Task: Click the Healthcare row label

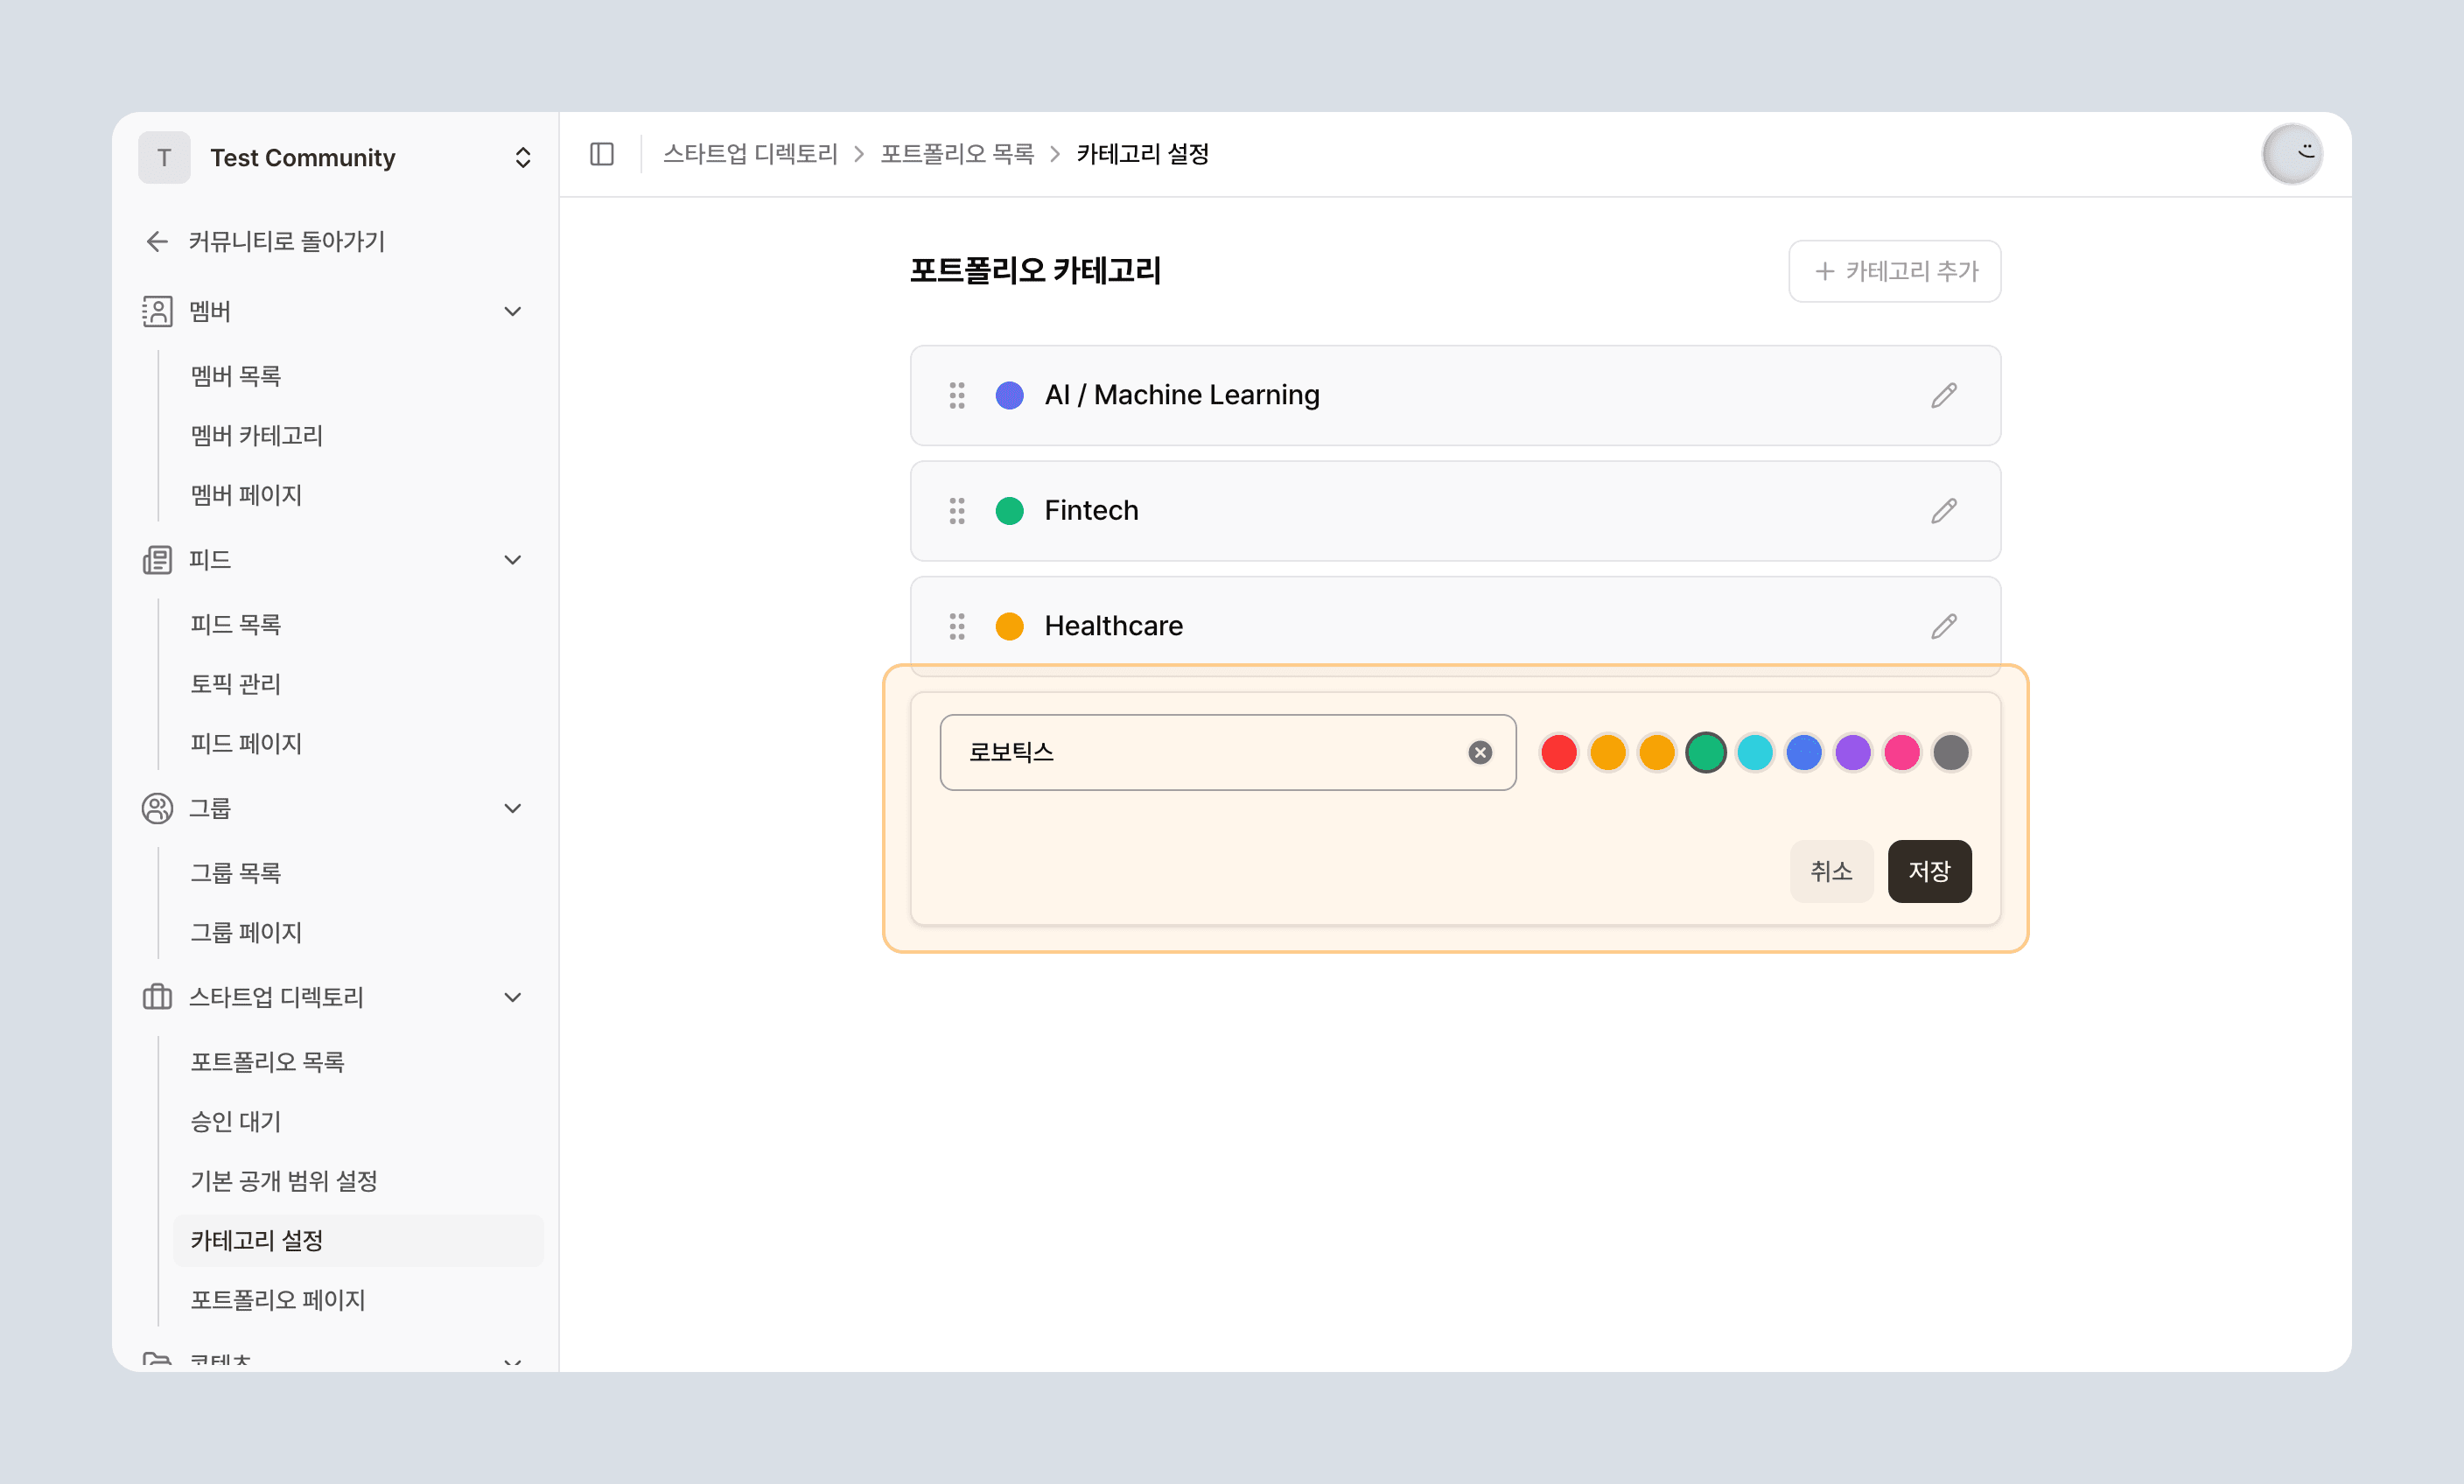Action: coord(1113,626)
